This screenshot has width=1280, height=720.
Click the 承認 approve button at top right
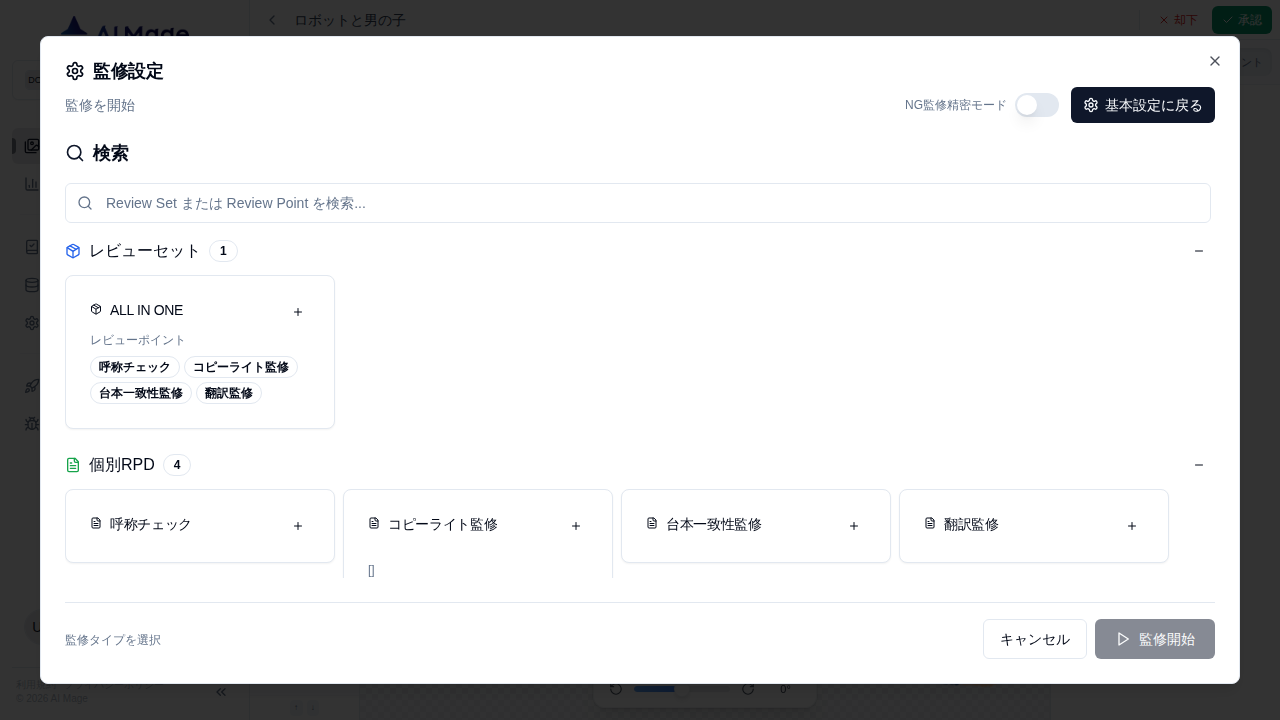1242,20
